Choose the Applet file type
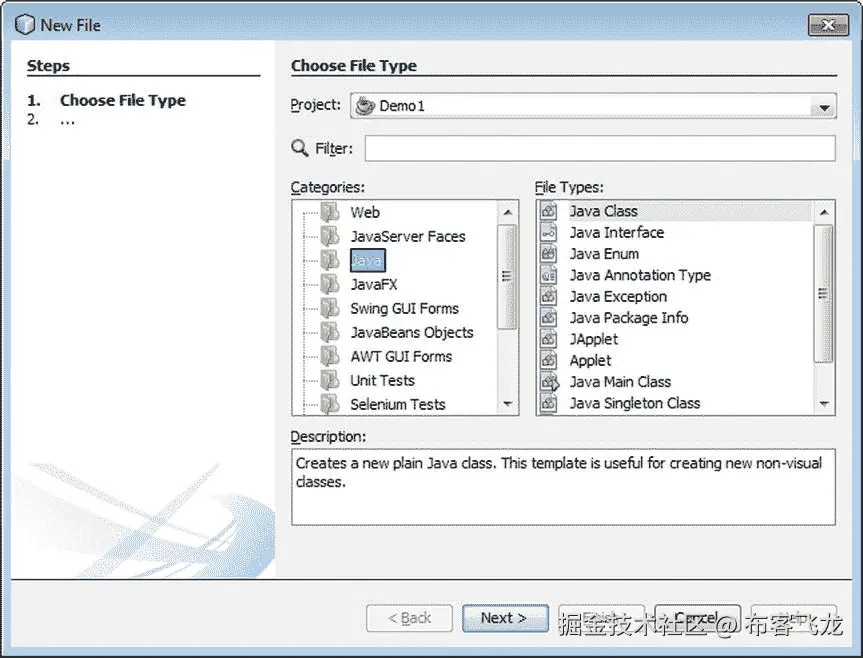Image resolution: width=863 pixels, height=658 pixels. click(591, 360)
